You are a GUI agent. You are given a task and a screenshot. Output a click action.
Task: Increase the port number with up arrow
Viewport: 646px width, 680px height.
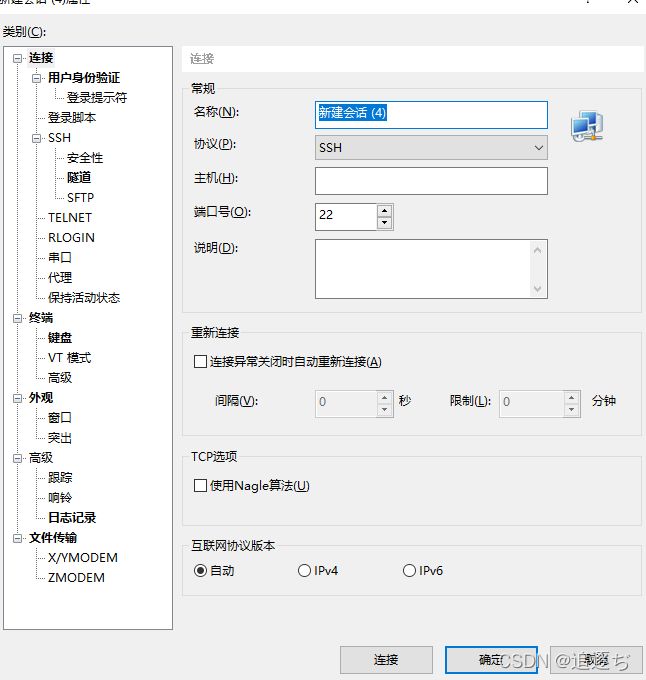point(385,210)
